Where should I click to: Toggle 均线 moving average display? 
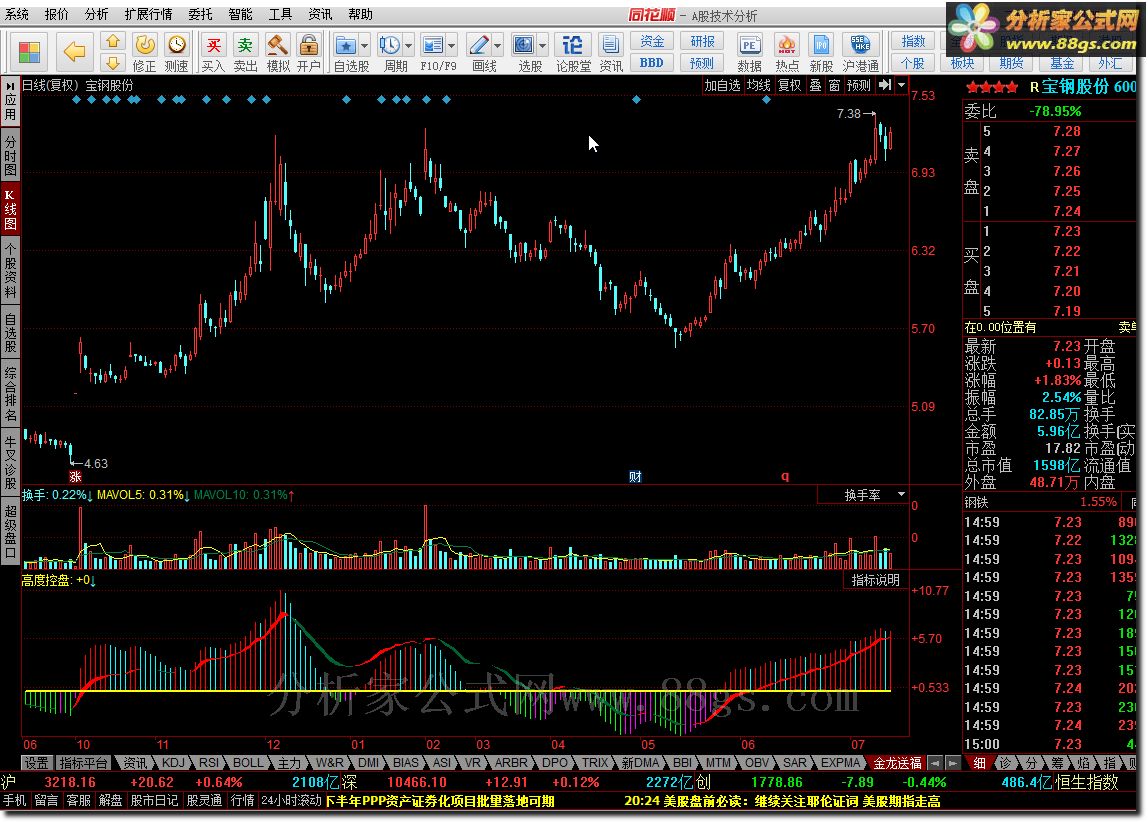[x=758, y=86]
